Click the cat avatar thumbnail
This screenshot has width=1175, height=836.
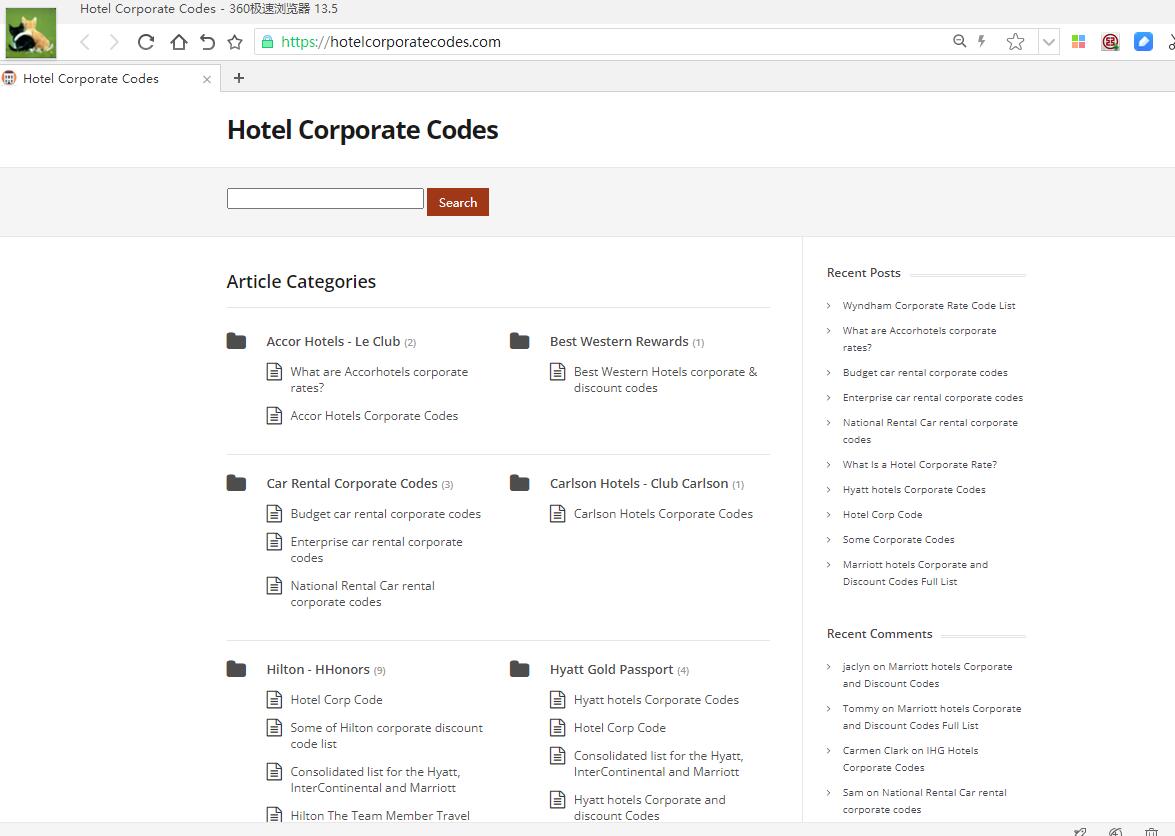31,32
